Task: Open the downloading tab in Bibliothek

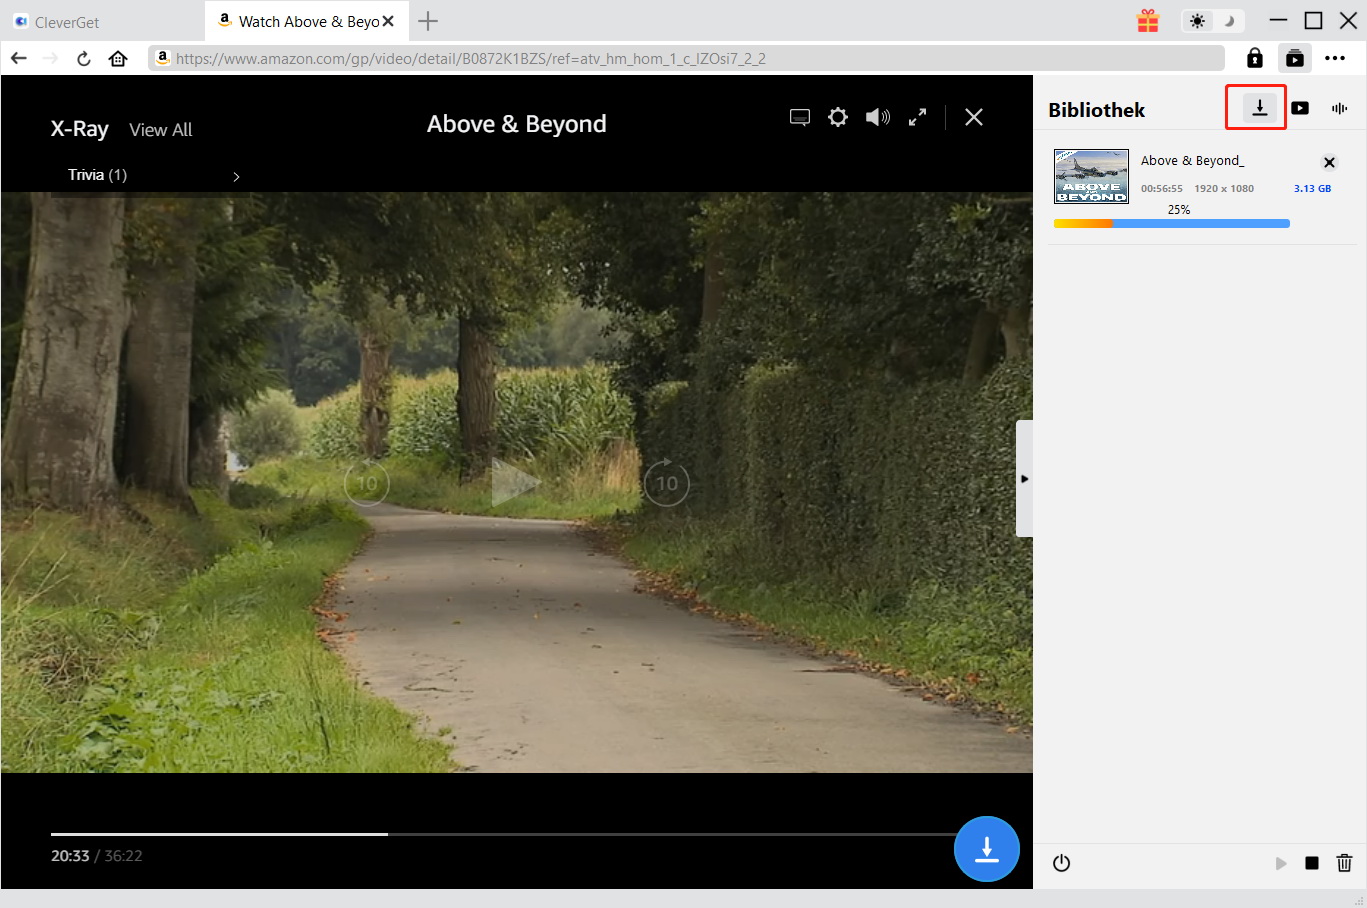Action: [1259, 108]
